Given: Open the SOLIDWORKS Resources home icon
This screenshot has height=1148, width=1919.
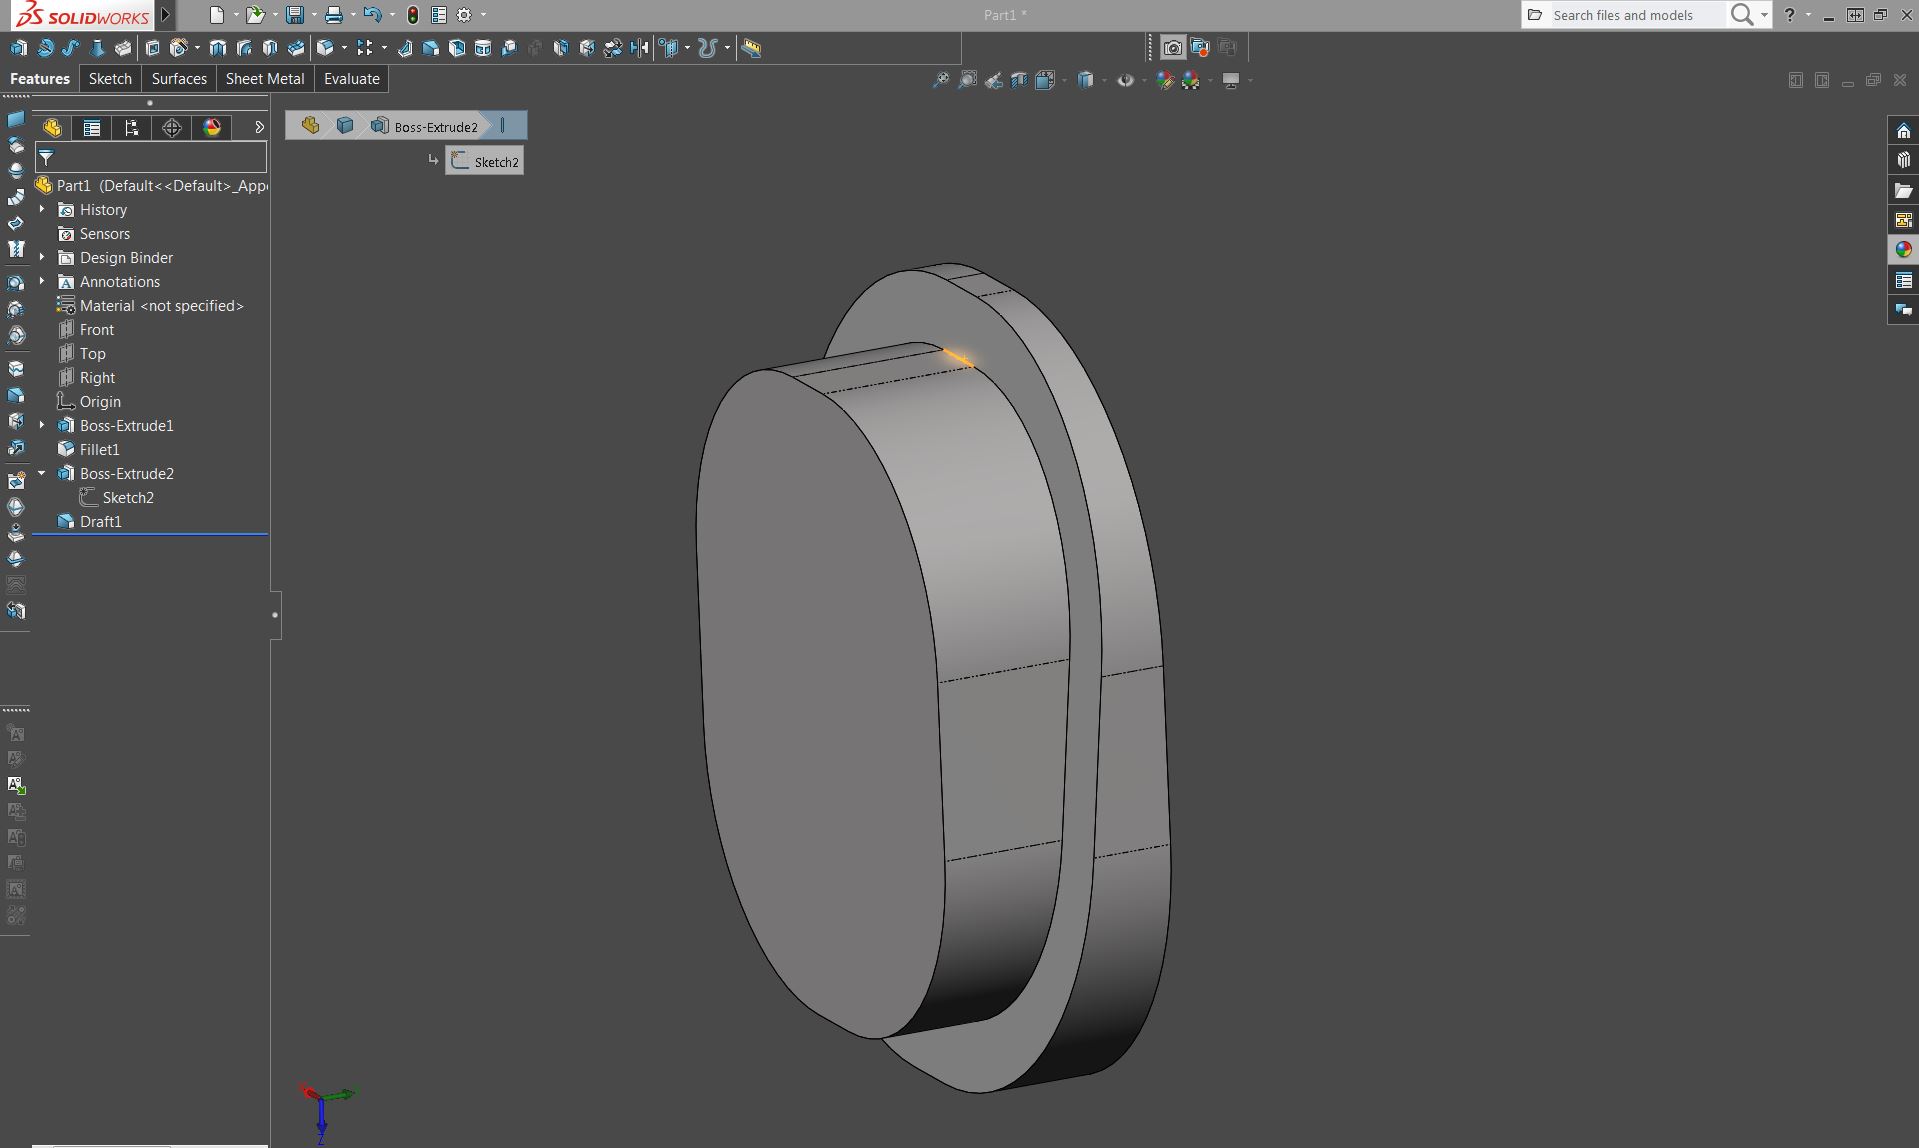Looking at the screenshot, I should 1903,131.
